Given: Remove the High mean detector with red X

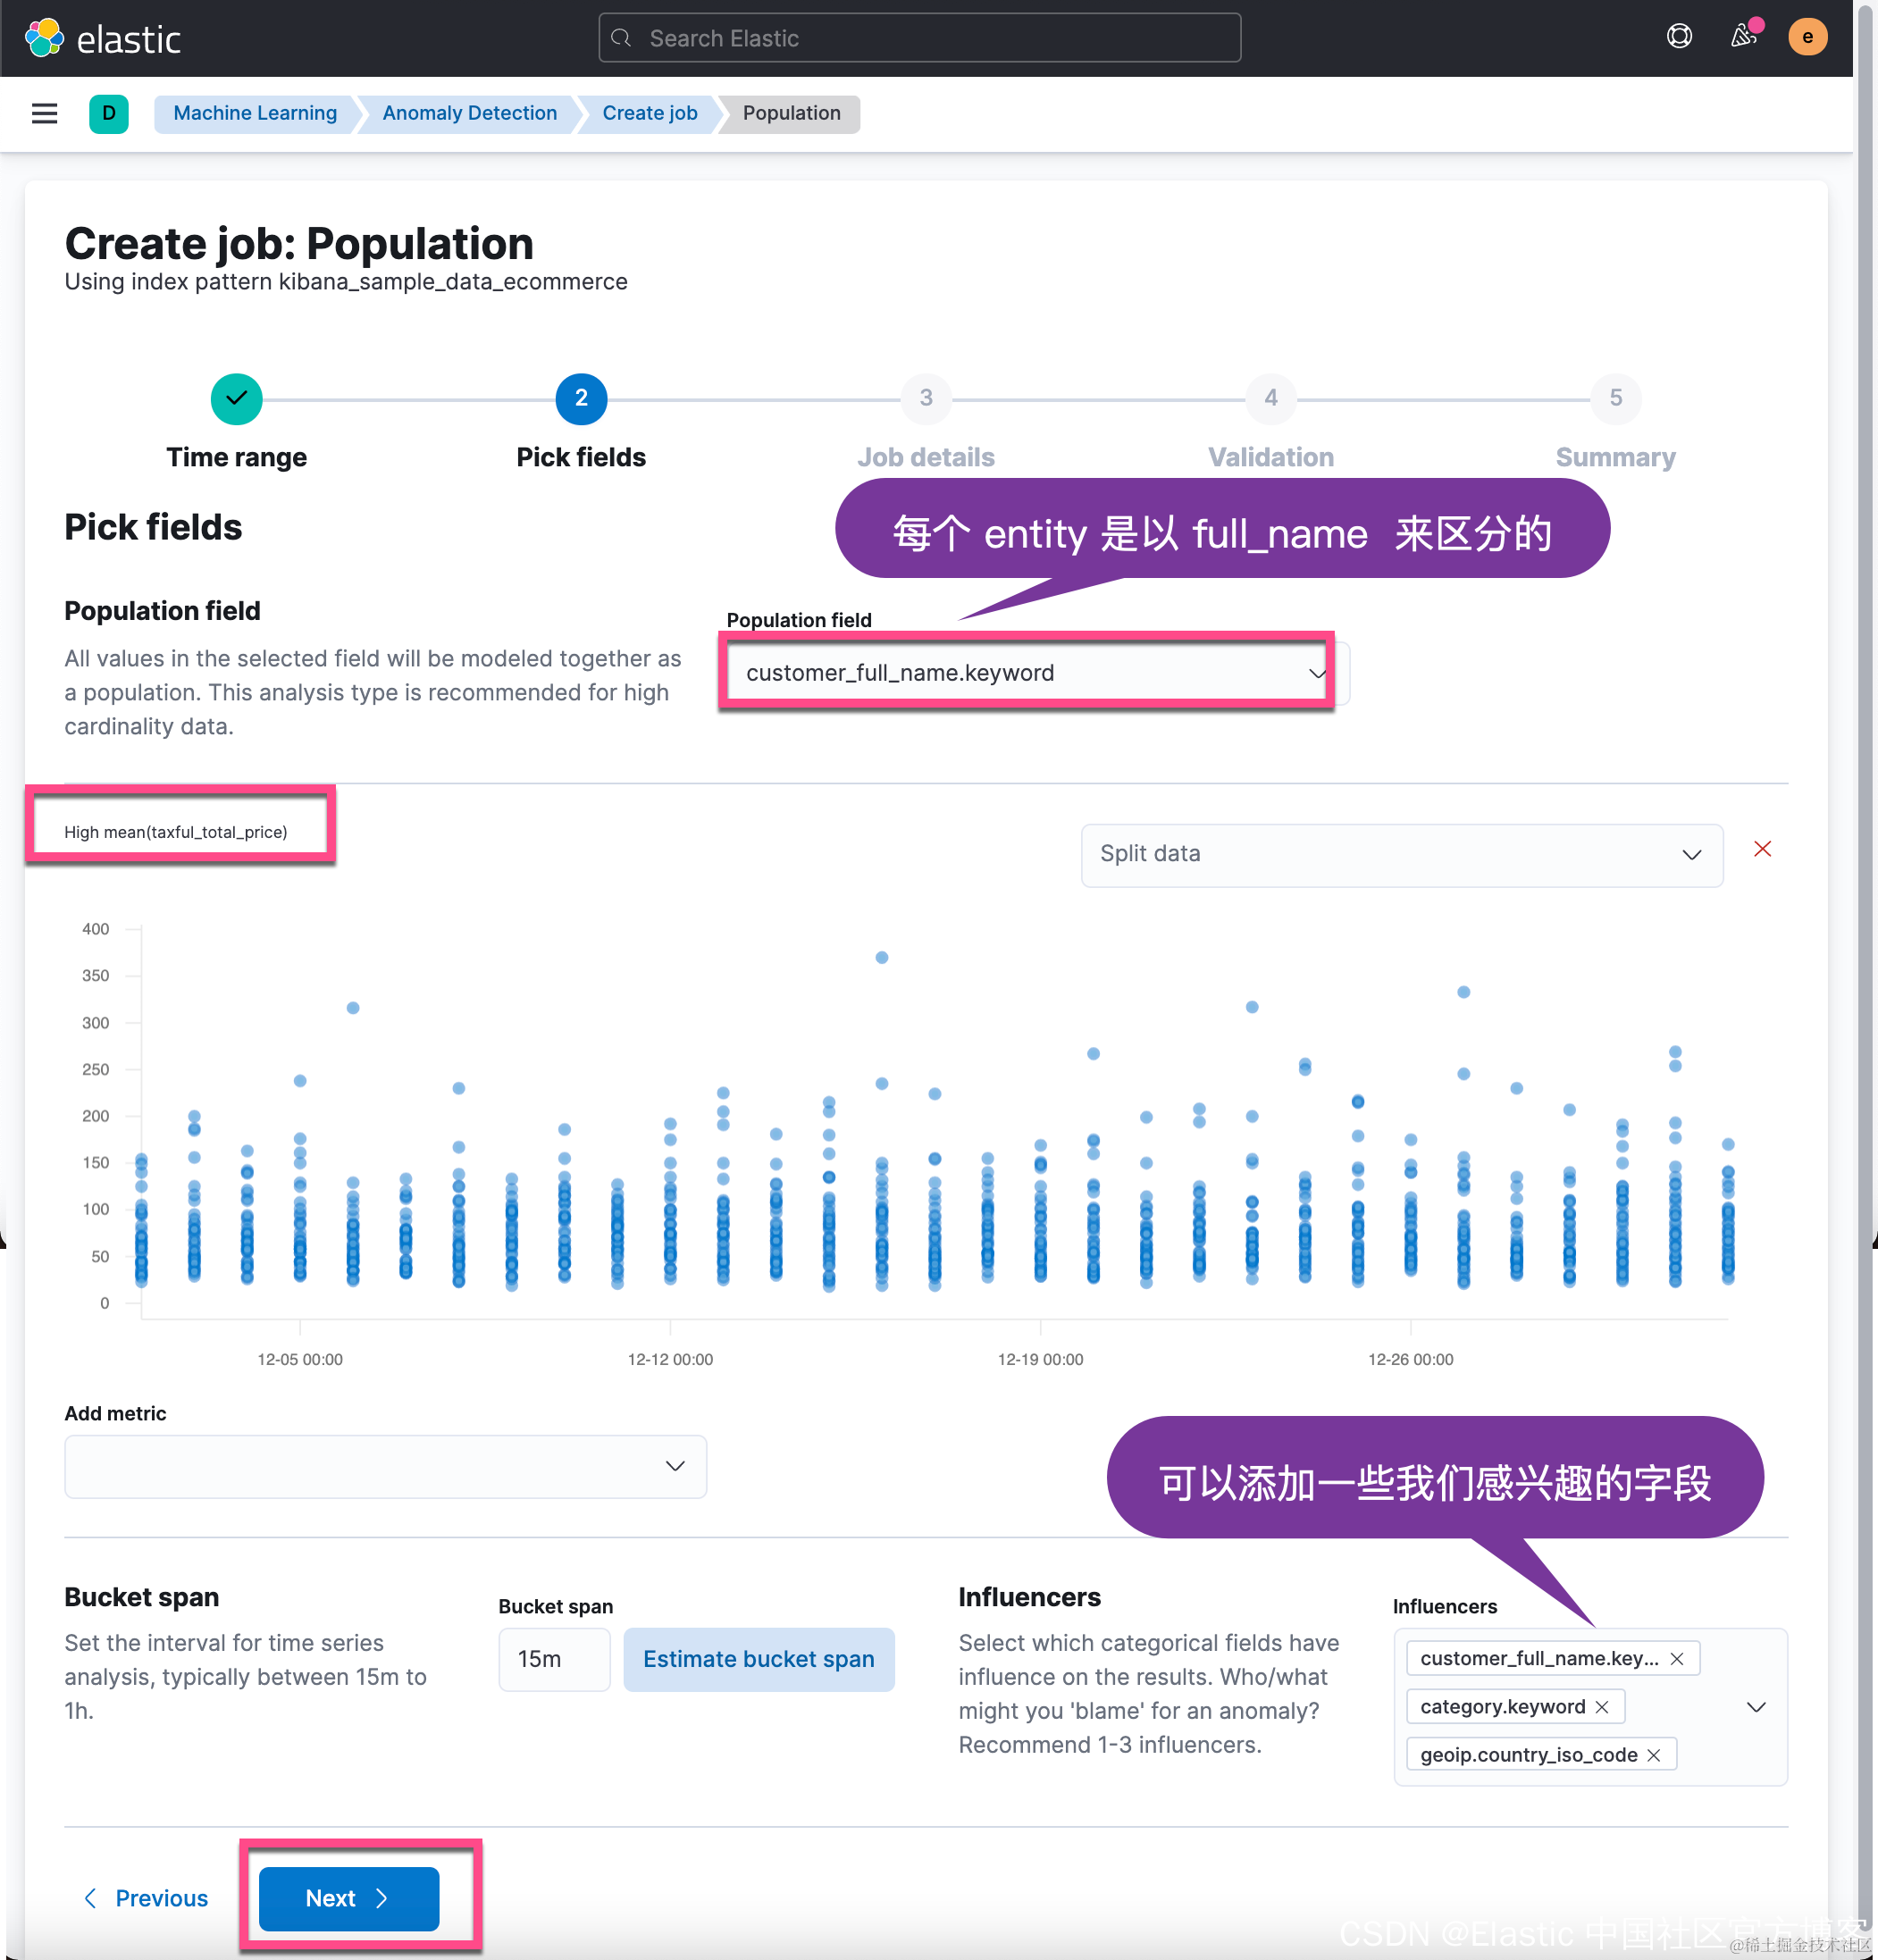Looking at the screenshot, I should pos(1762,849).
